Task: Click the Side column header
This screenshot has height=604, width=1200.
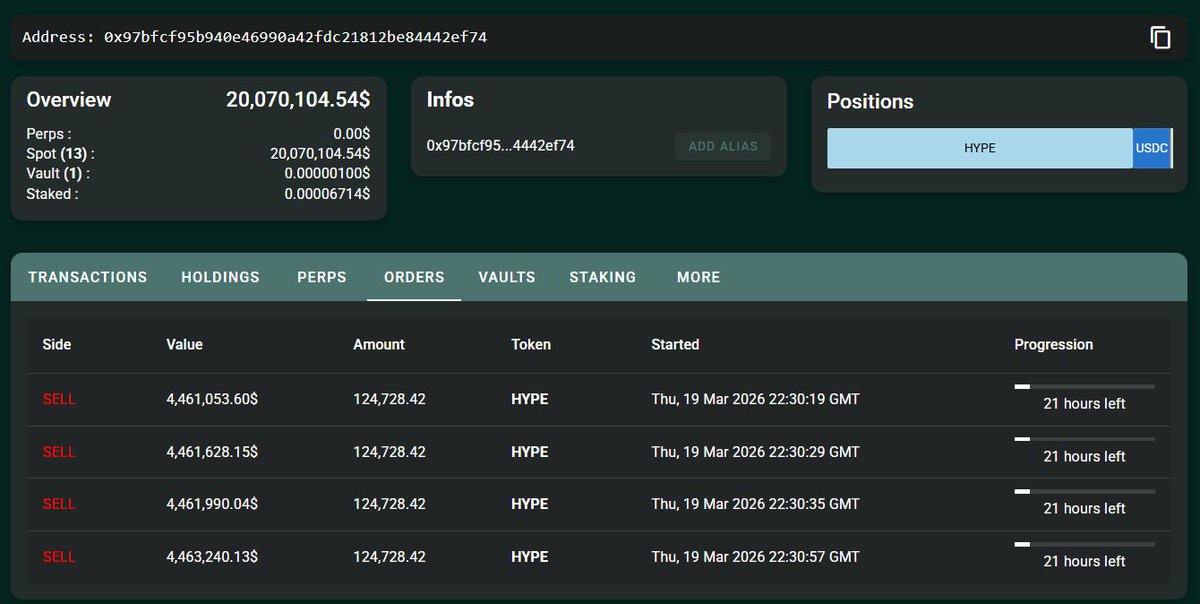Action: tap(57, 344)
